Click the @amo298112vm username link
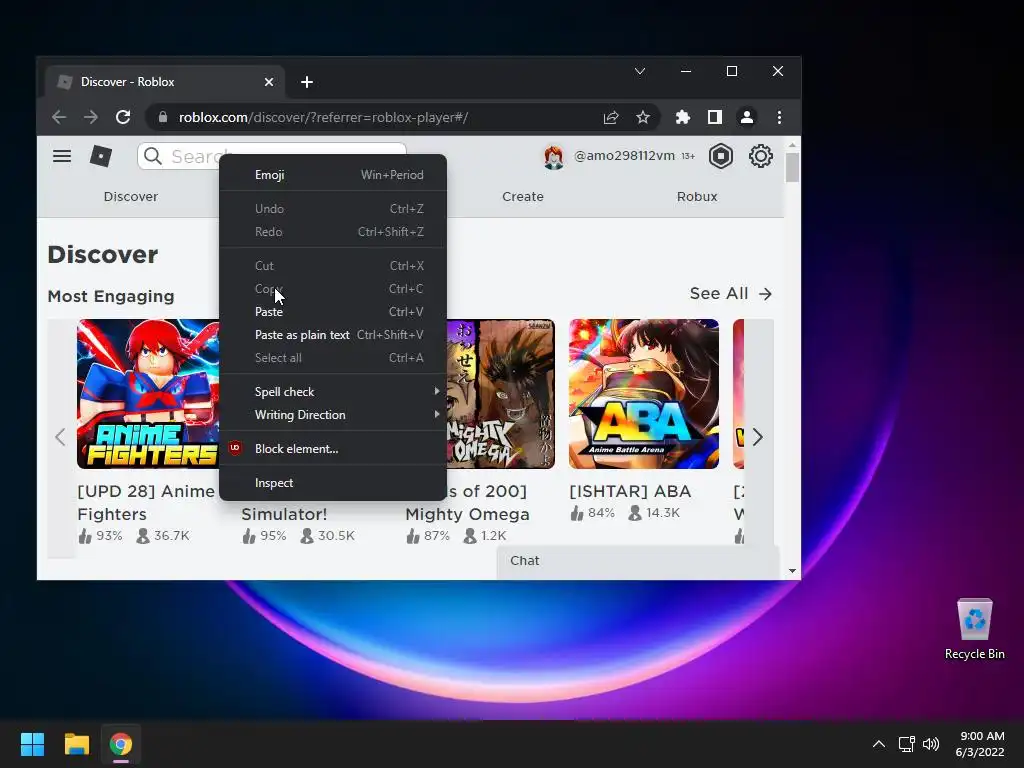Viewport: 1024px width, 768px height. pos(624,155)
